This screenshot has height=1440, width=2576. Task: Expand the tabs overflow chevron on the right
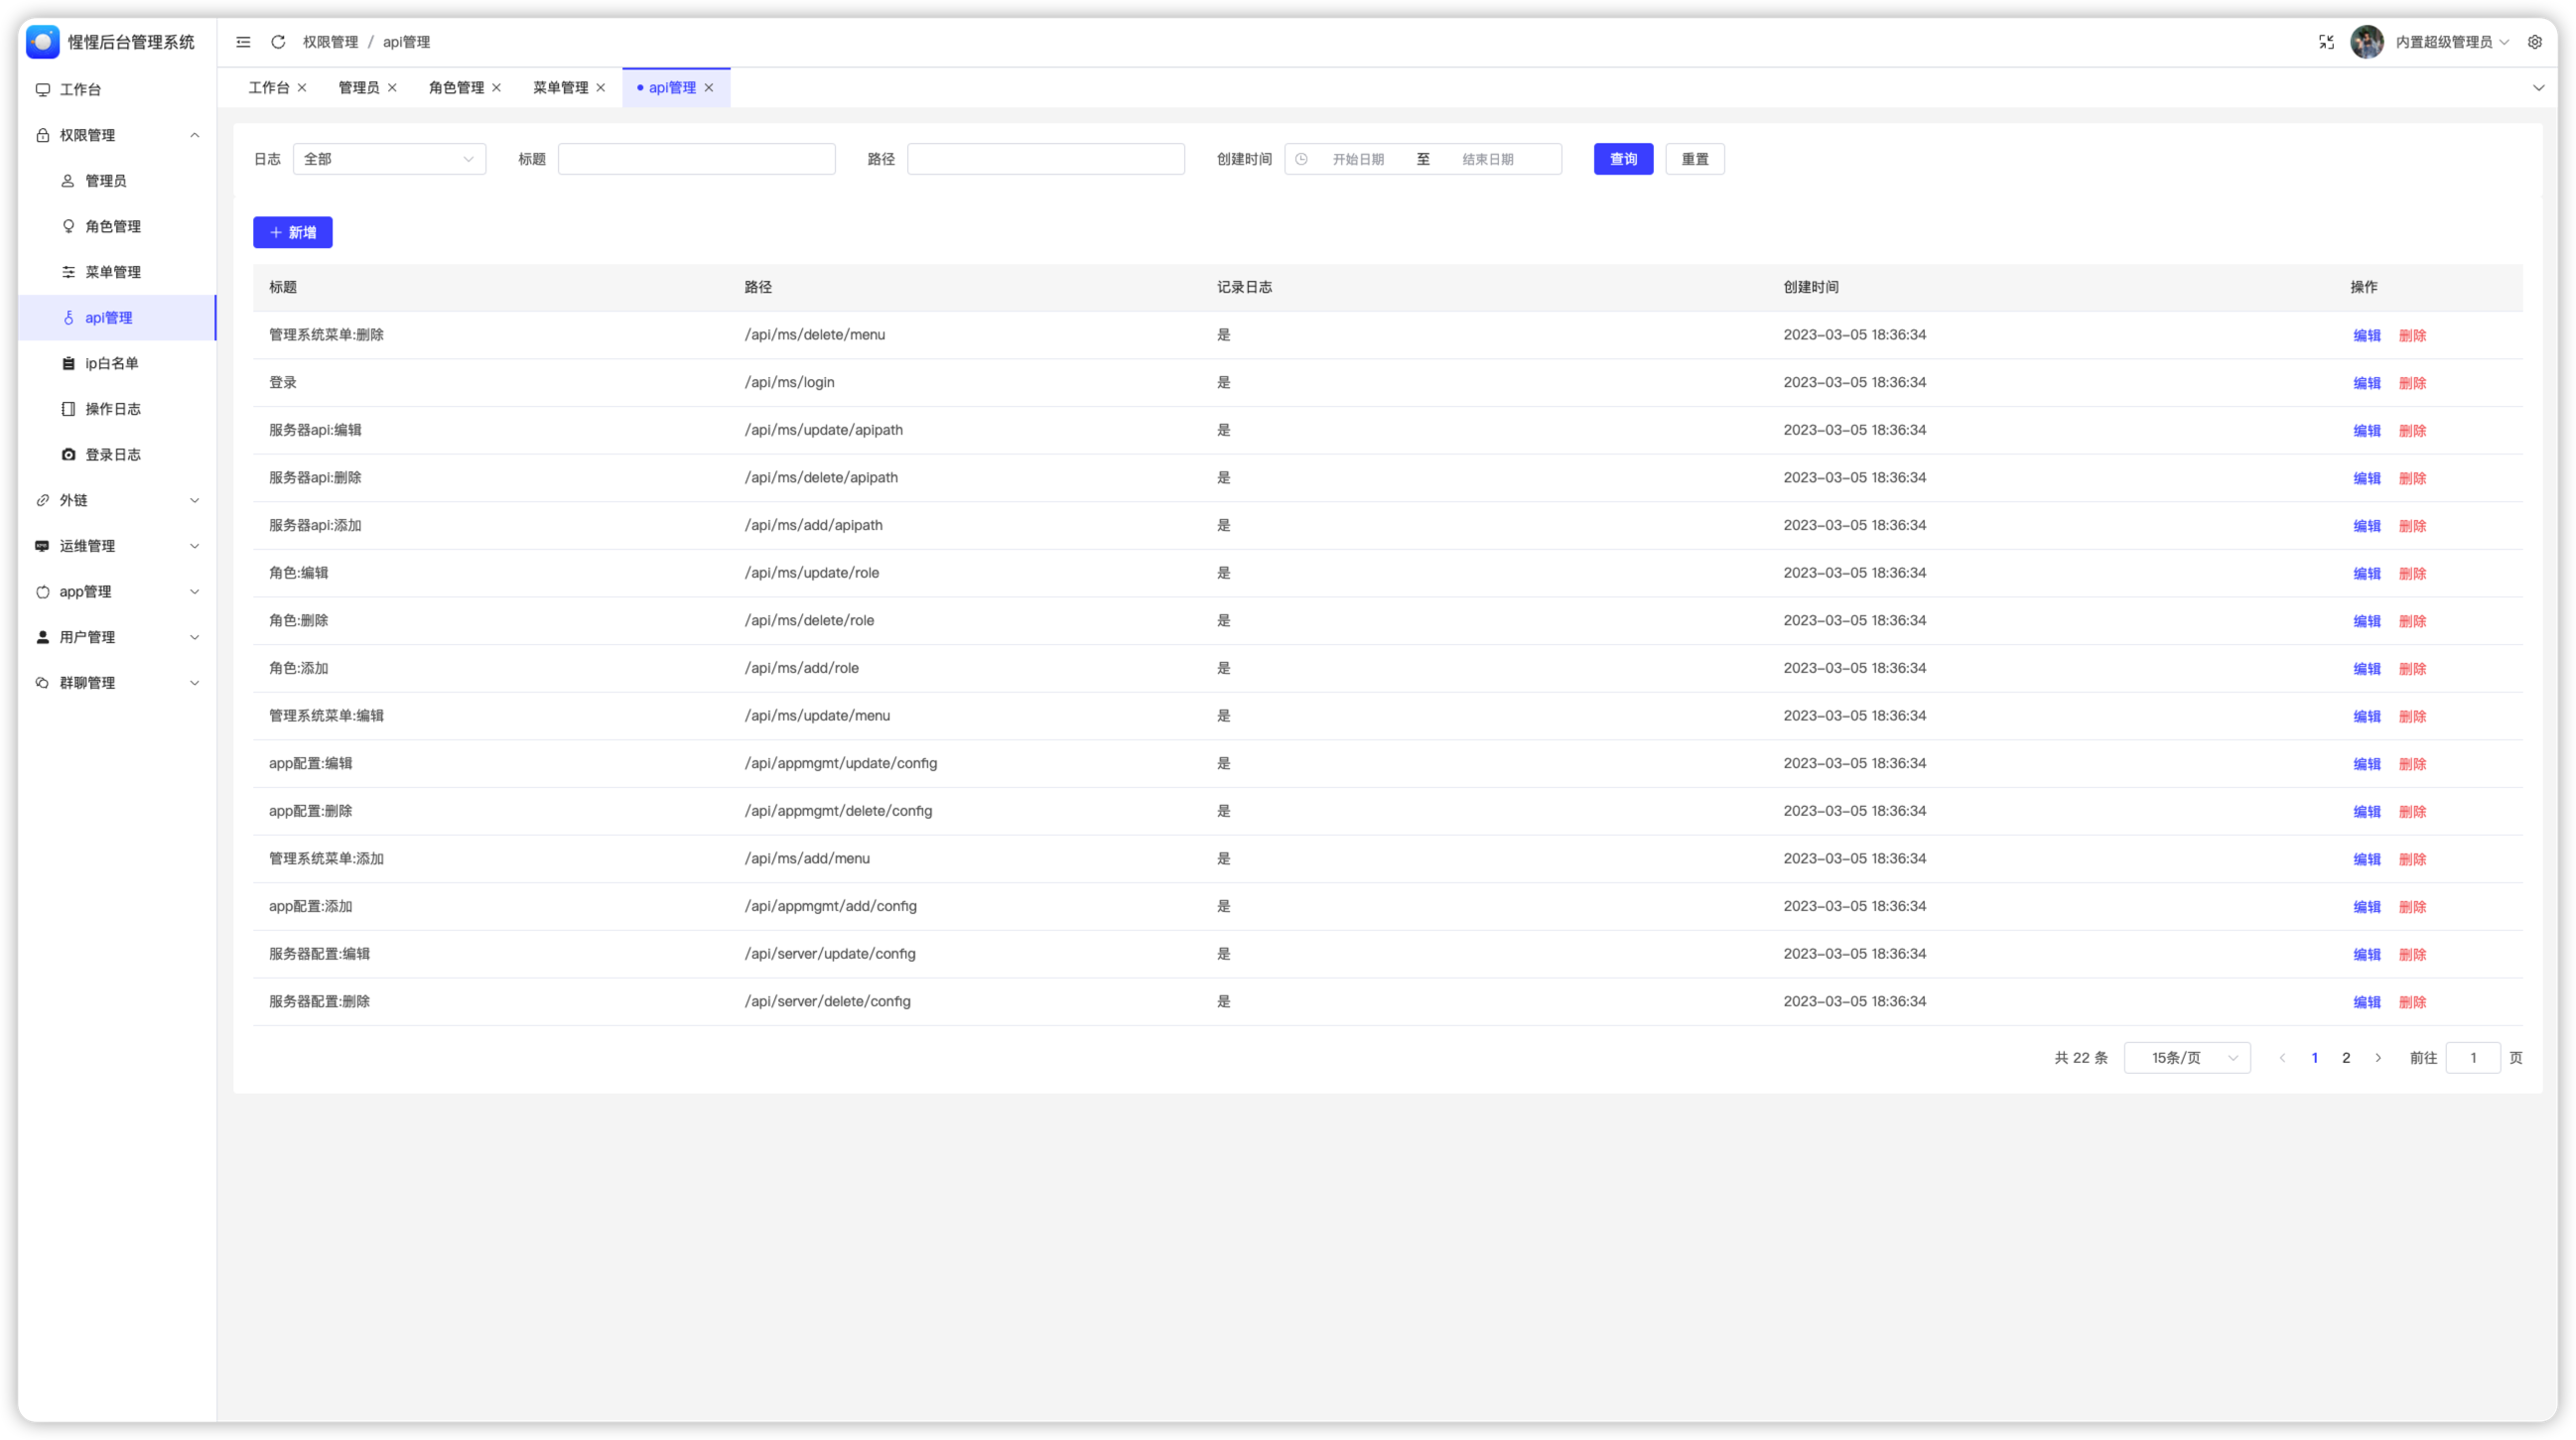[2538, 88]
